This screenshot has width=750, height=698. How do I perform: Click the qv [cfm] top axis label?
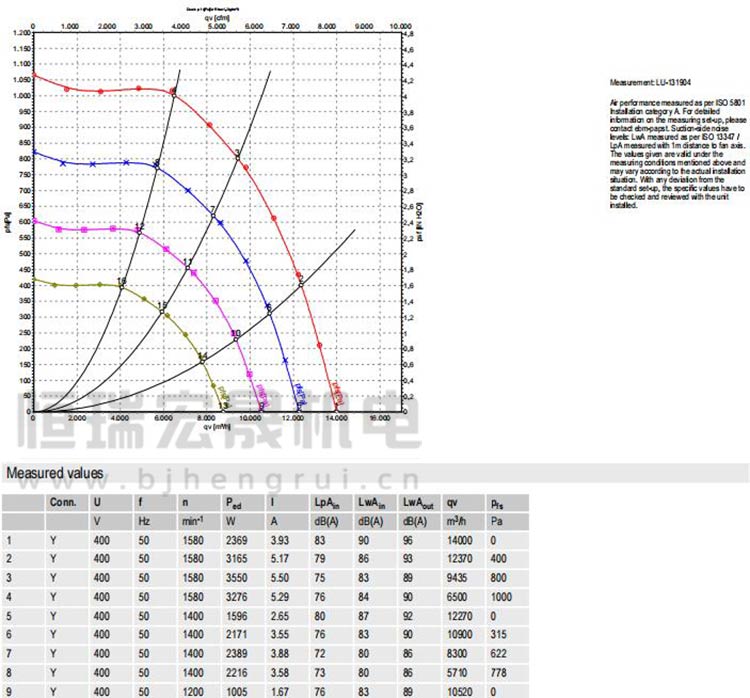(216, 15)
